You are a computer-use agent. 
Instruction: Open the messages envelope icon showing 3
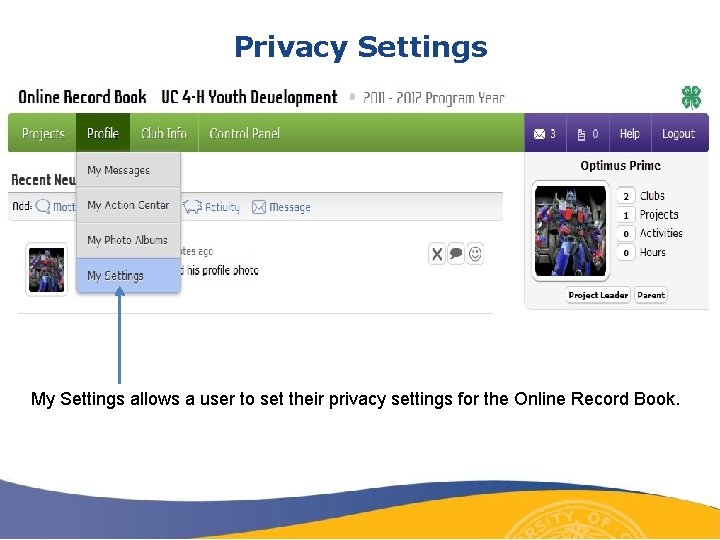pos(545,134)
